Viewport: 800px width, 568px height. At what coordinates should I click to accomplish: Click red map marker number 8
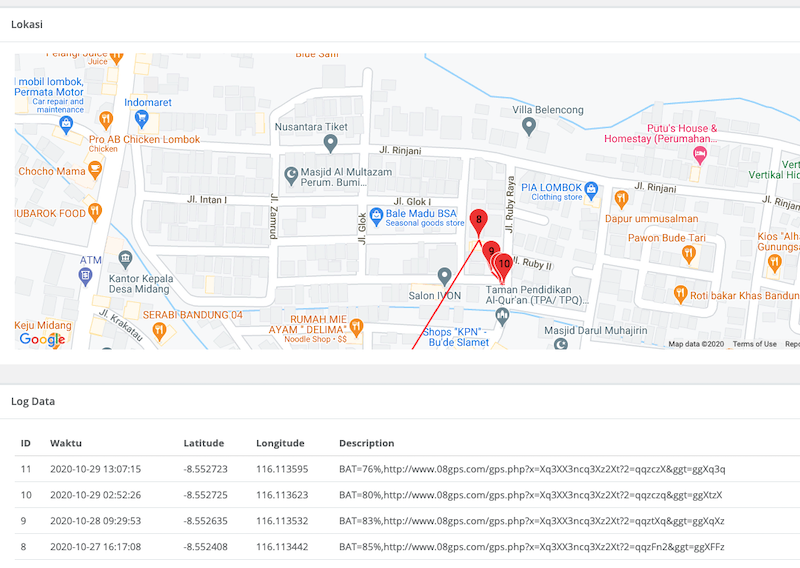click(478, 223)
